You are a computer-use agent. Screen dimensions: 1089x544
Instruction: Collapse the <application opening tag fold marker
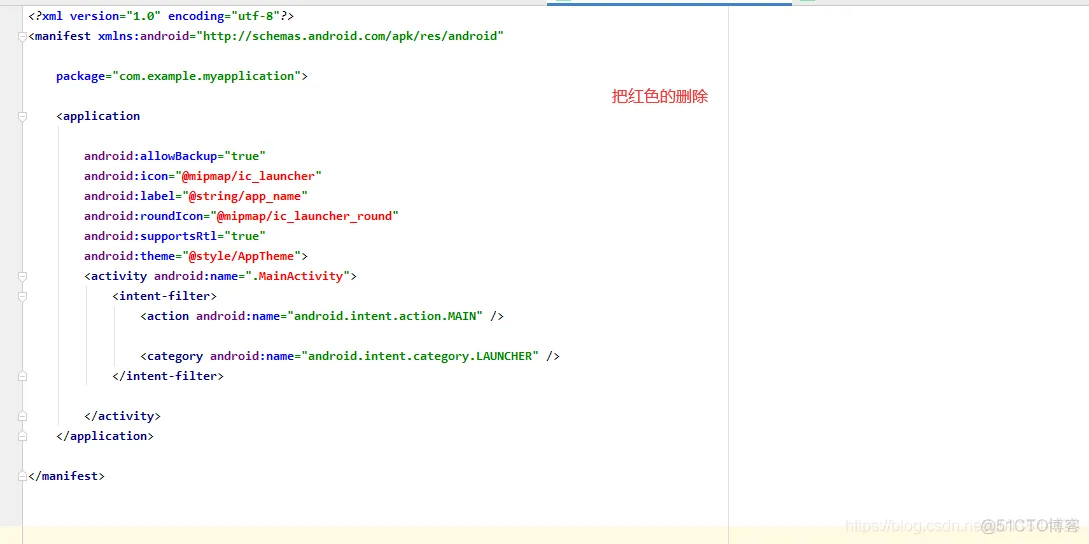22,116
